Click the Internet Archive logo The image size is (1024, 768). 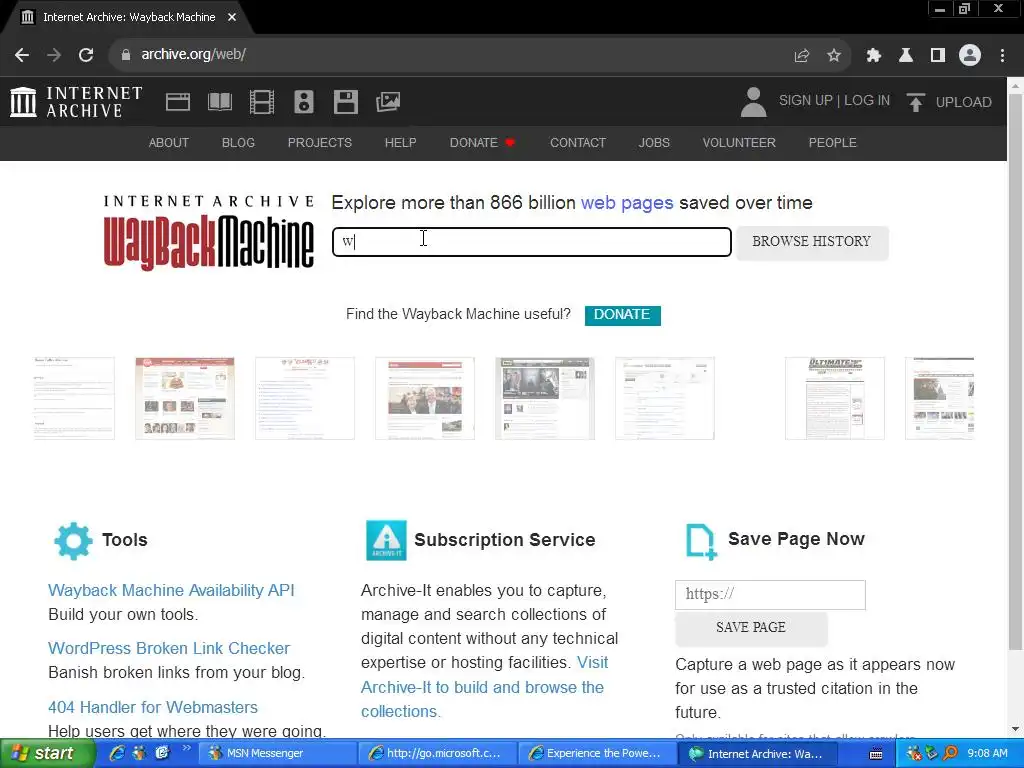click(76, 102)
